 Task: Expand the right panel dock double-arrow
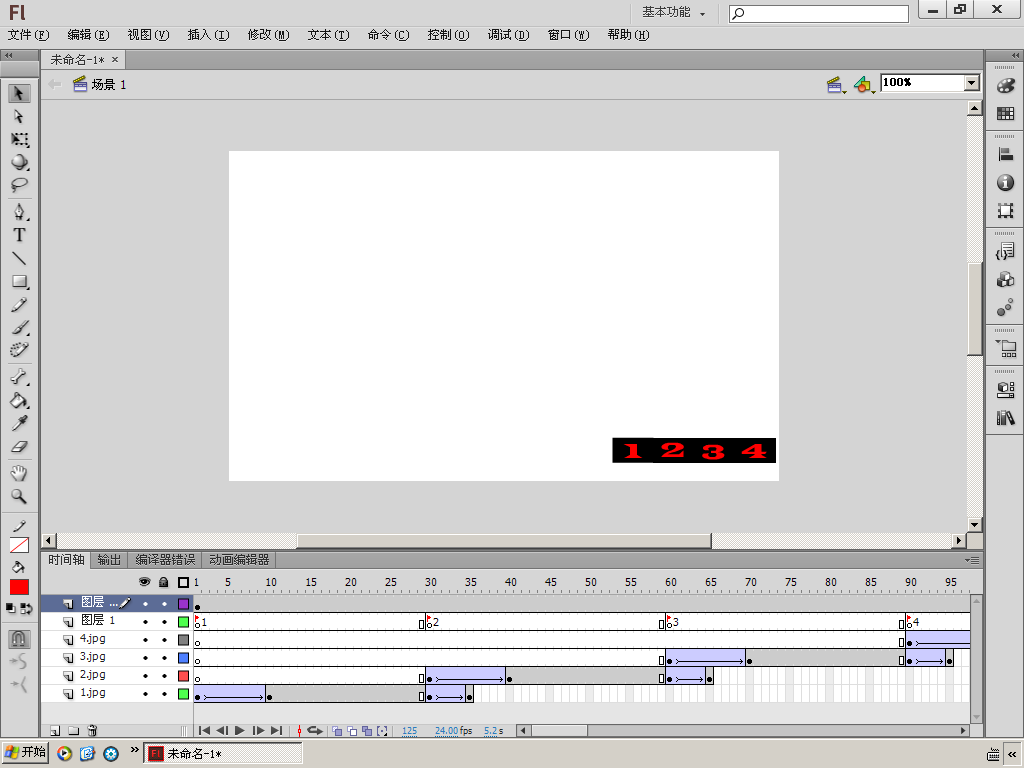[x=1015, y=56]
